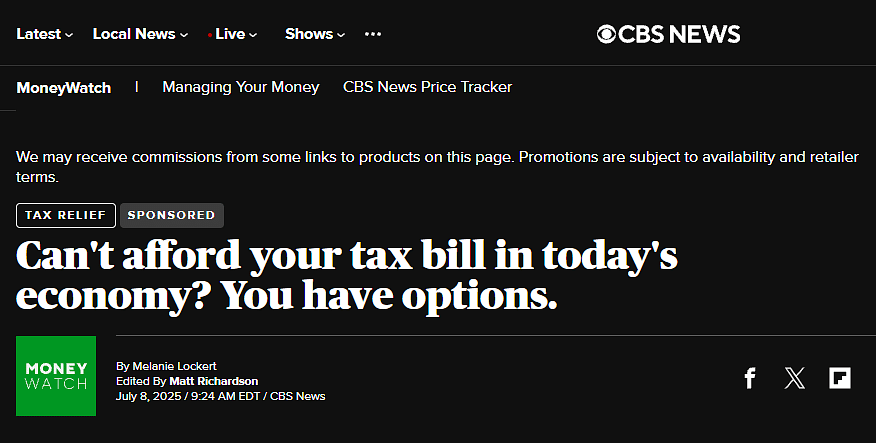Share article on X icon
Viewport: 876px width, 443px height.
(x=794, y=378)
